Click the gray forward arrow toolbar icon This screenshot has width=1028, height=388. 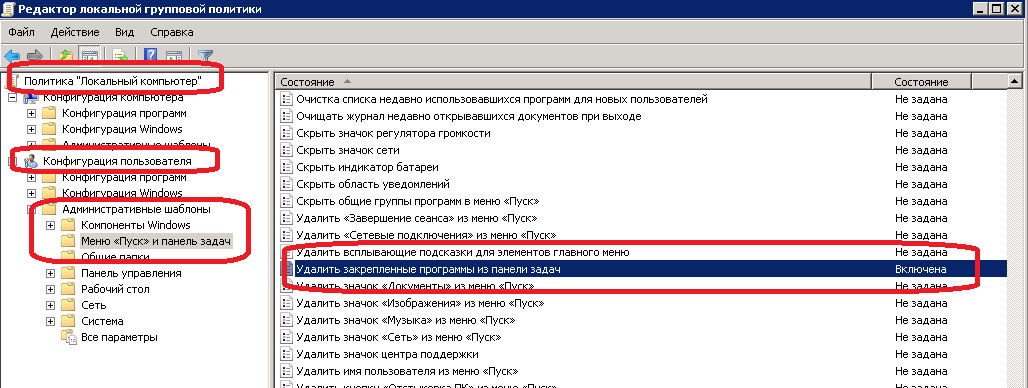(34, 56)
